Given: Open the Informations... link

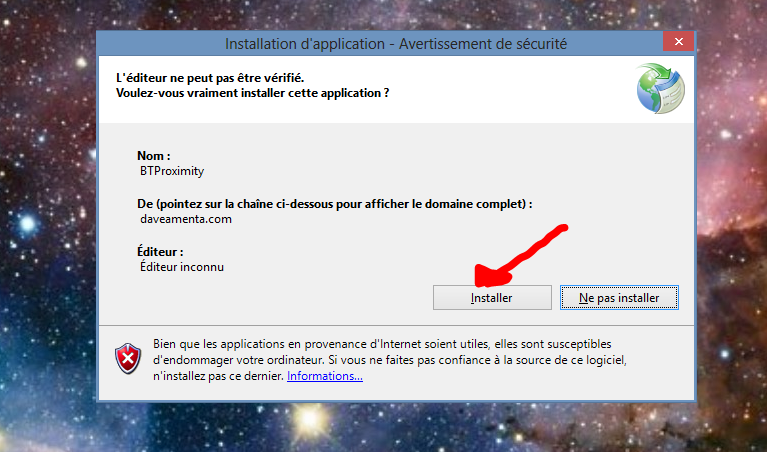Looking at the screenshot, I should point(325,376).
